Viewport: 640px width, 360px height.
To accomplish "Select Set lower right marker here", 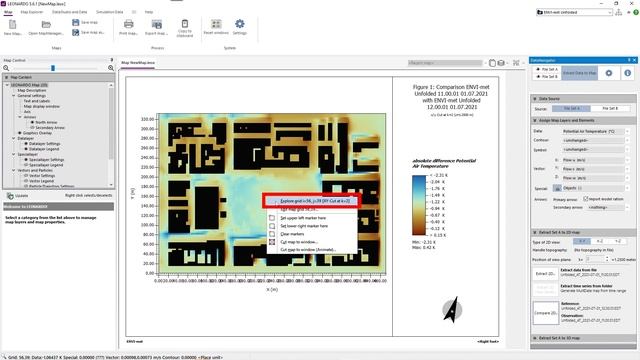I will 304,226.
